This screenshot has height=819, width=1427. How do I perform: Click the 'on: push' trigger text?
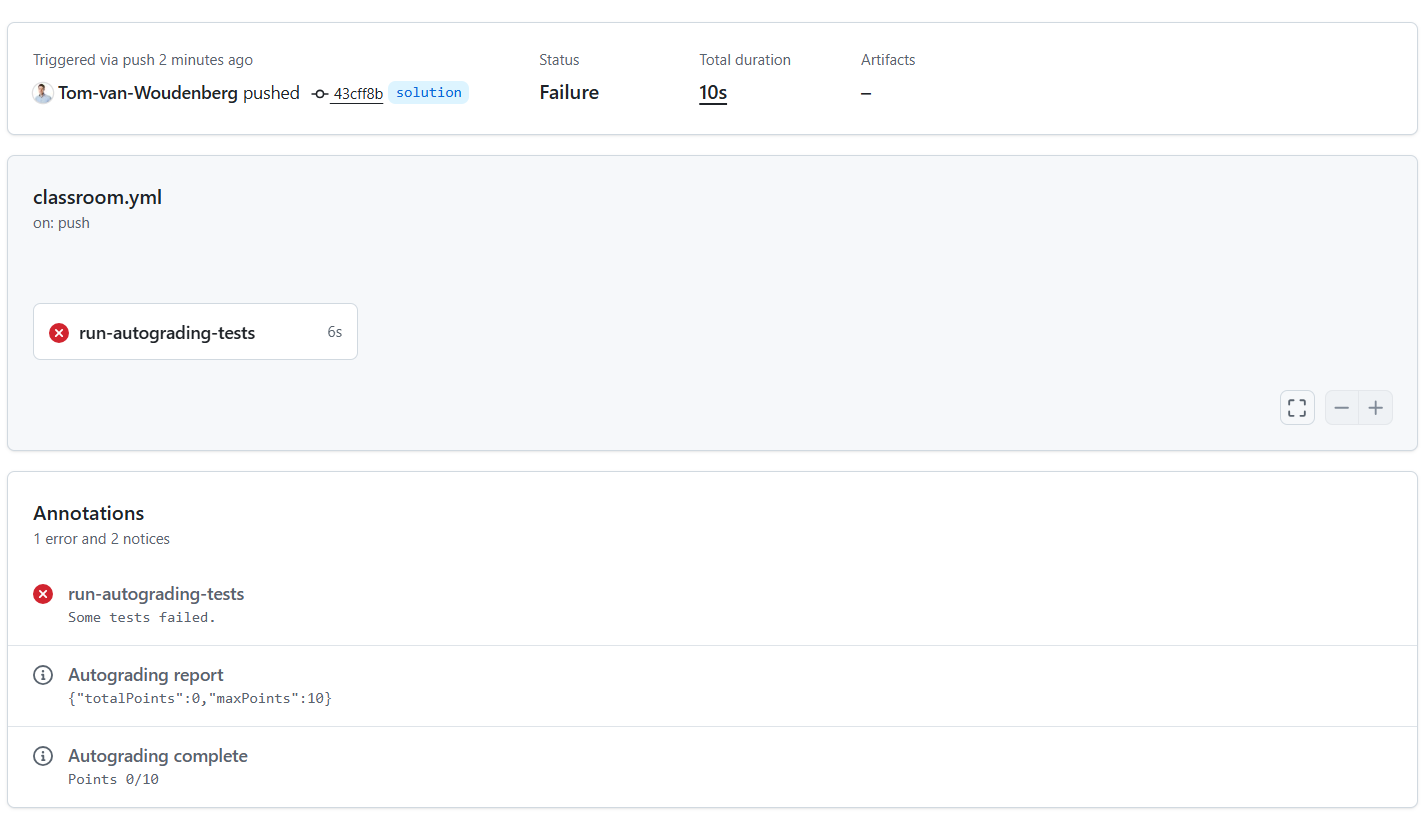point(61,223)
